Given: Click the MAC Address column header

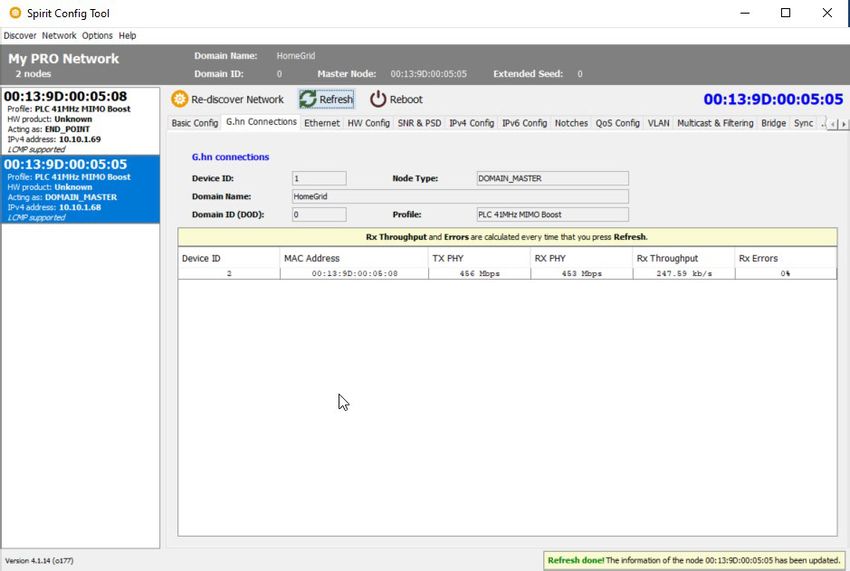Looking at the screenshot, I should click(354, 259).
